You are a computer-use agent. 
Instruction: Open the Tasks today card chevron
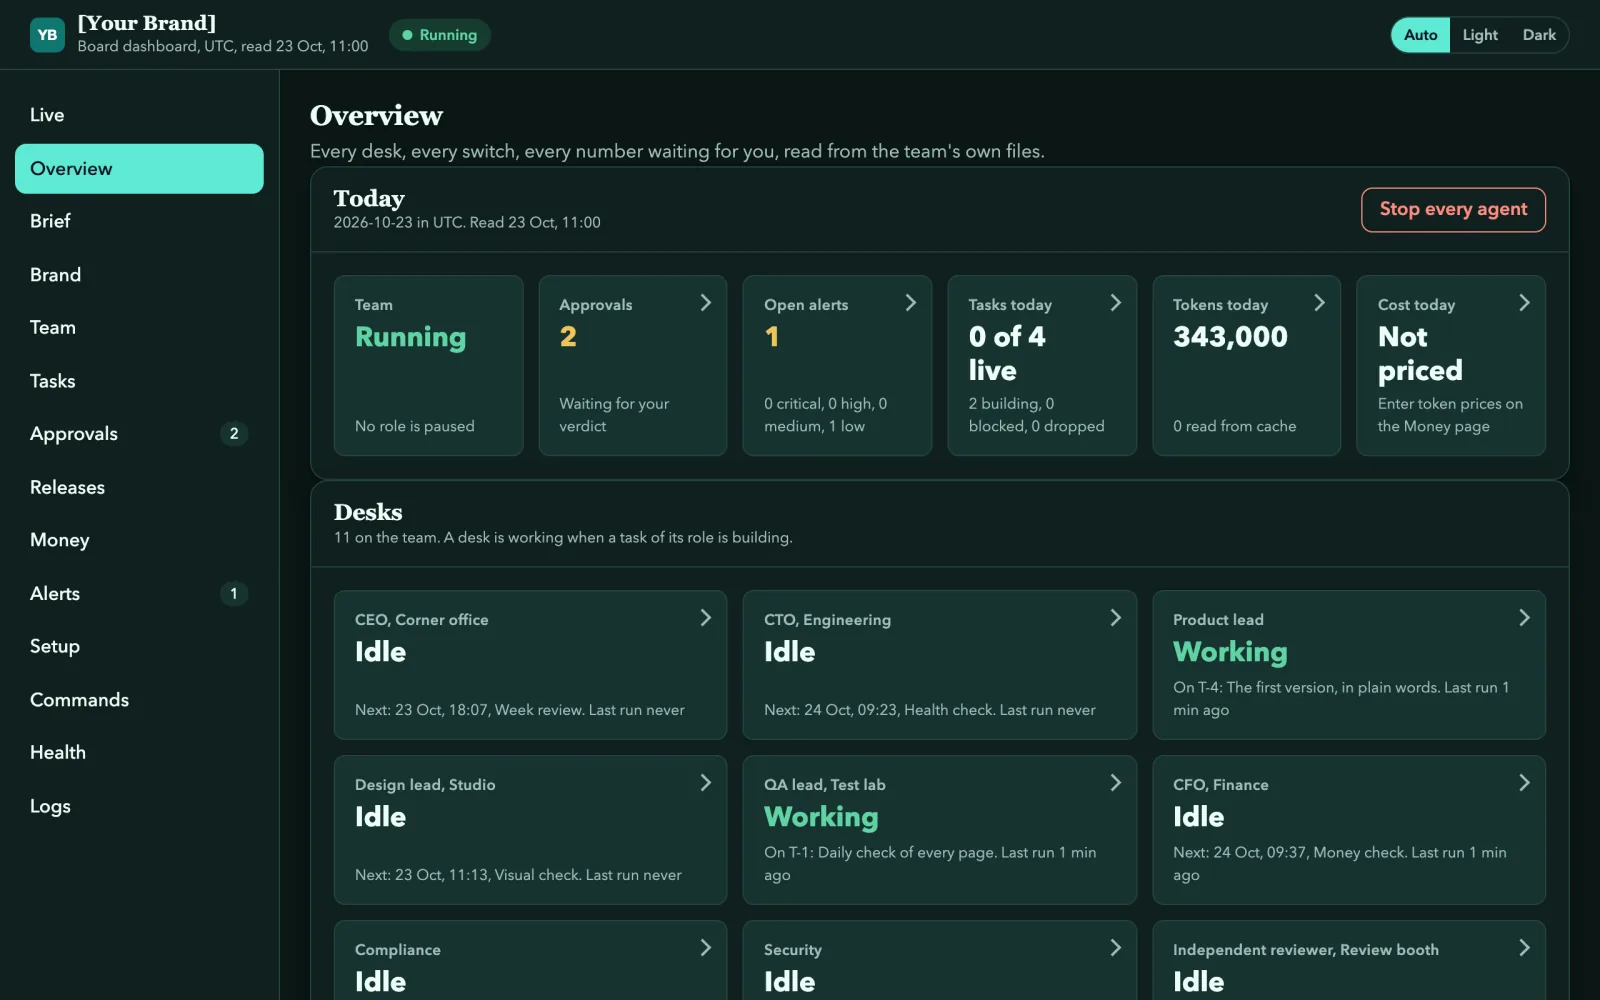[1115, 303]
